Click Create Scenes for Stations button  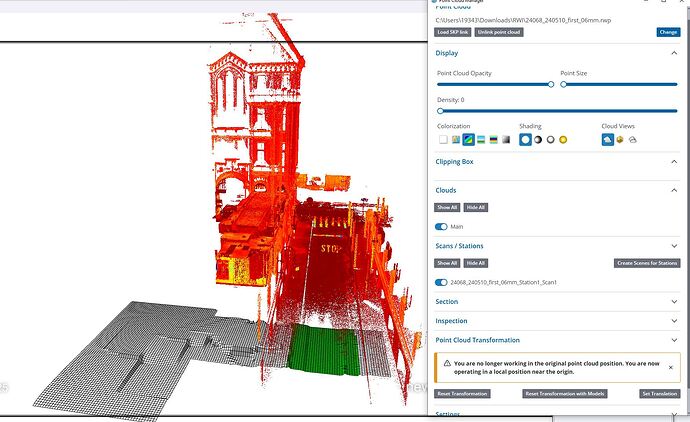(x=647, y=263)
